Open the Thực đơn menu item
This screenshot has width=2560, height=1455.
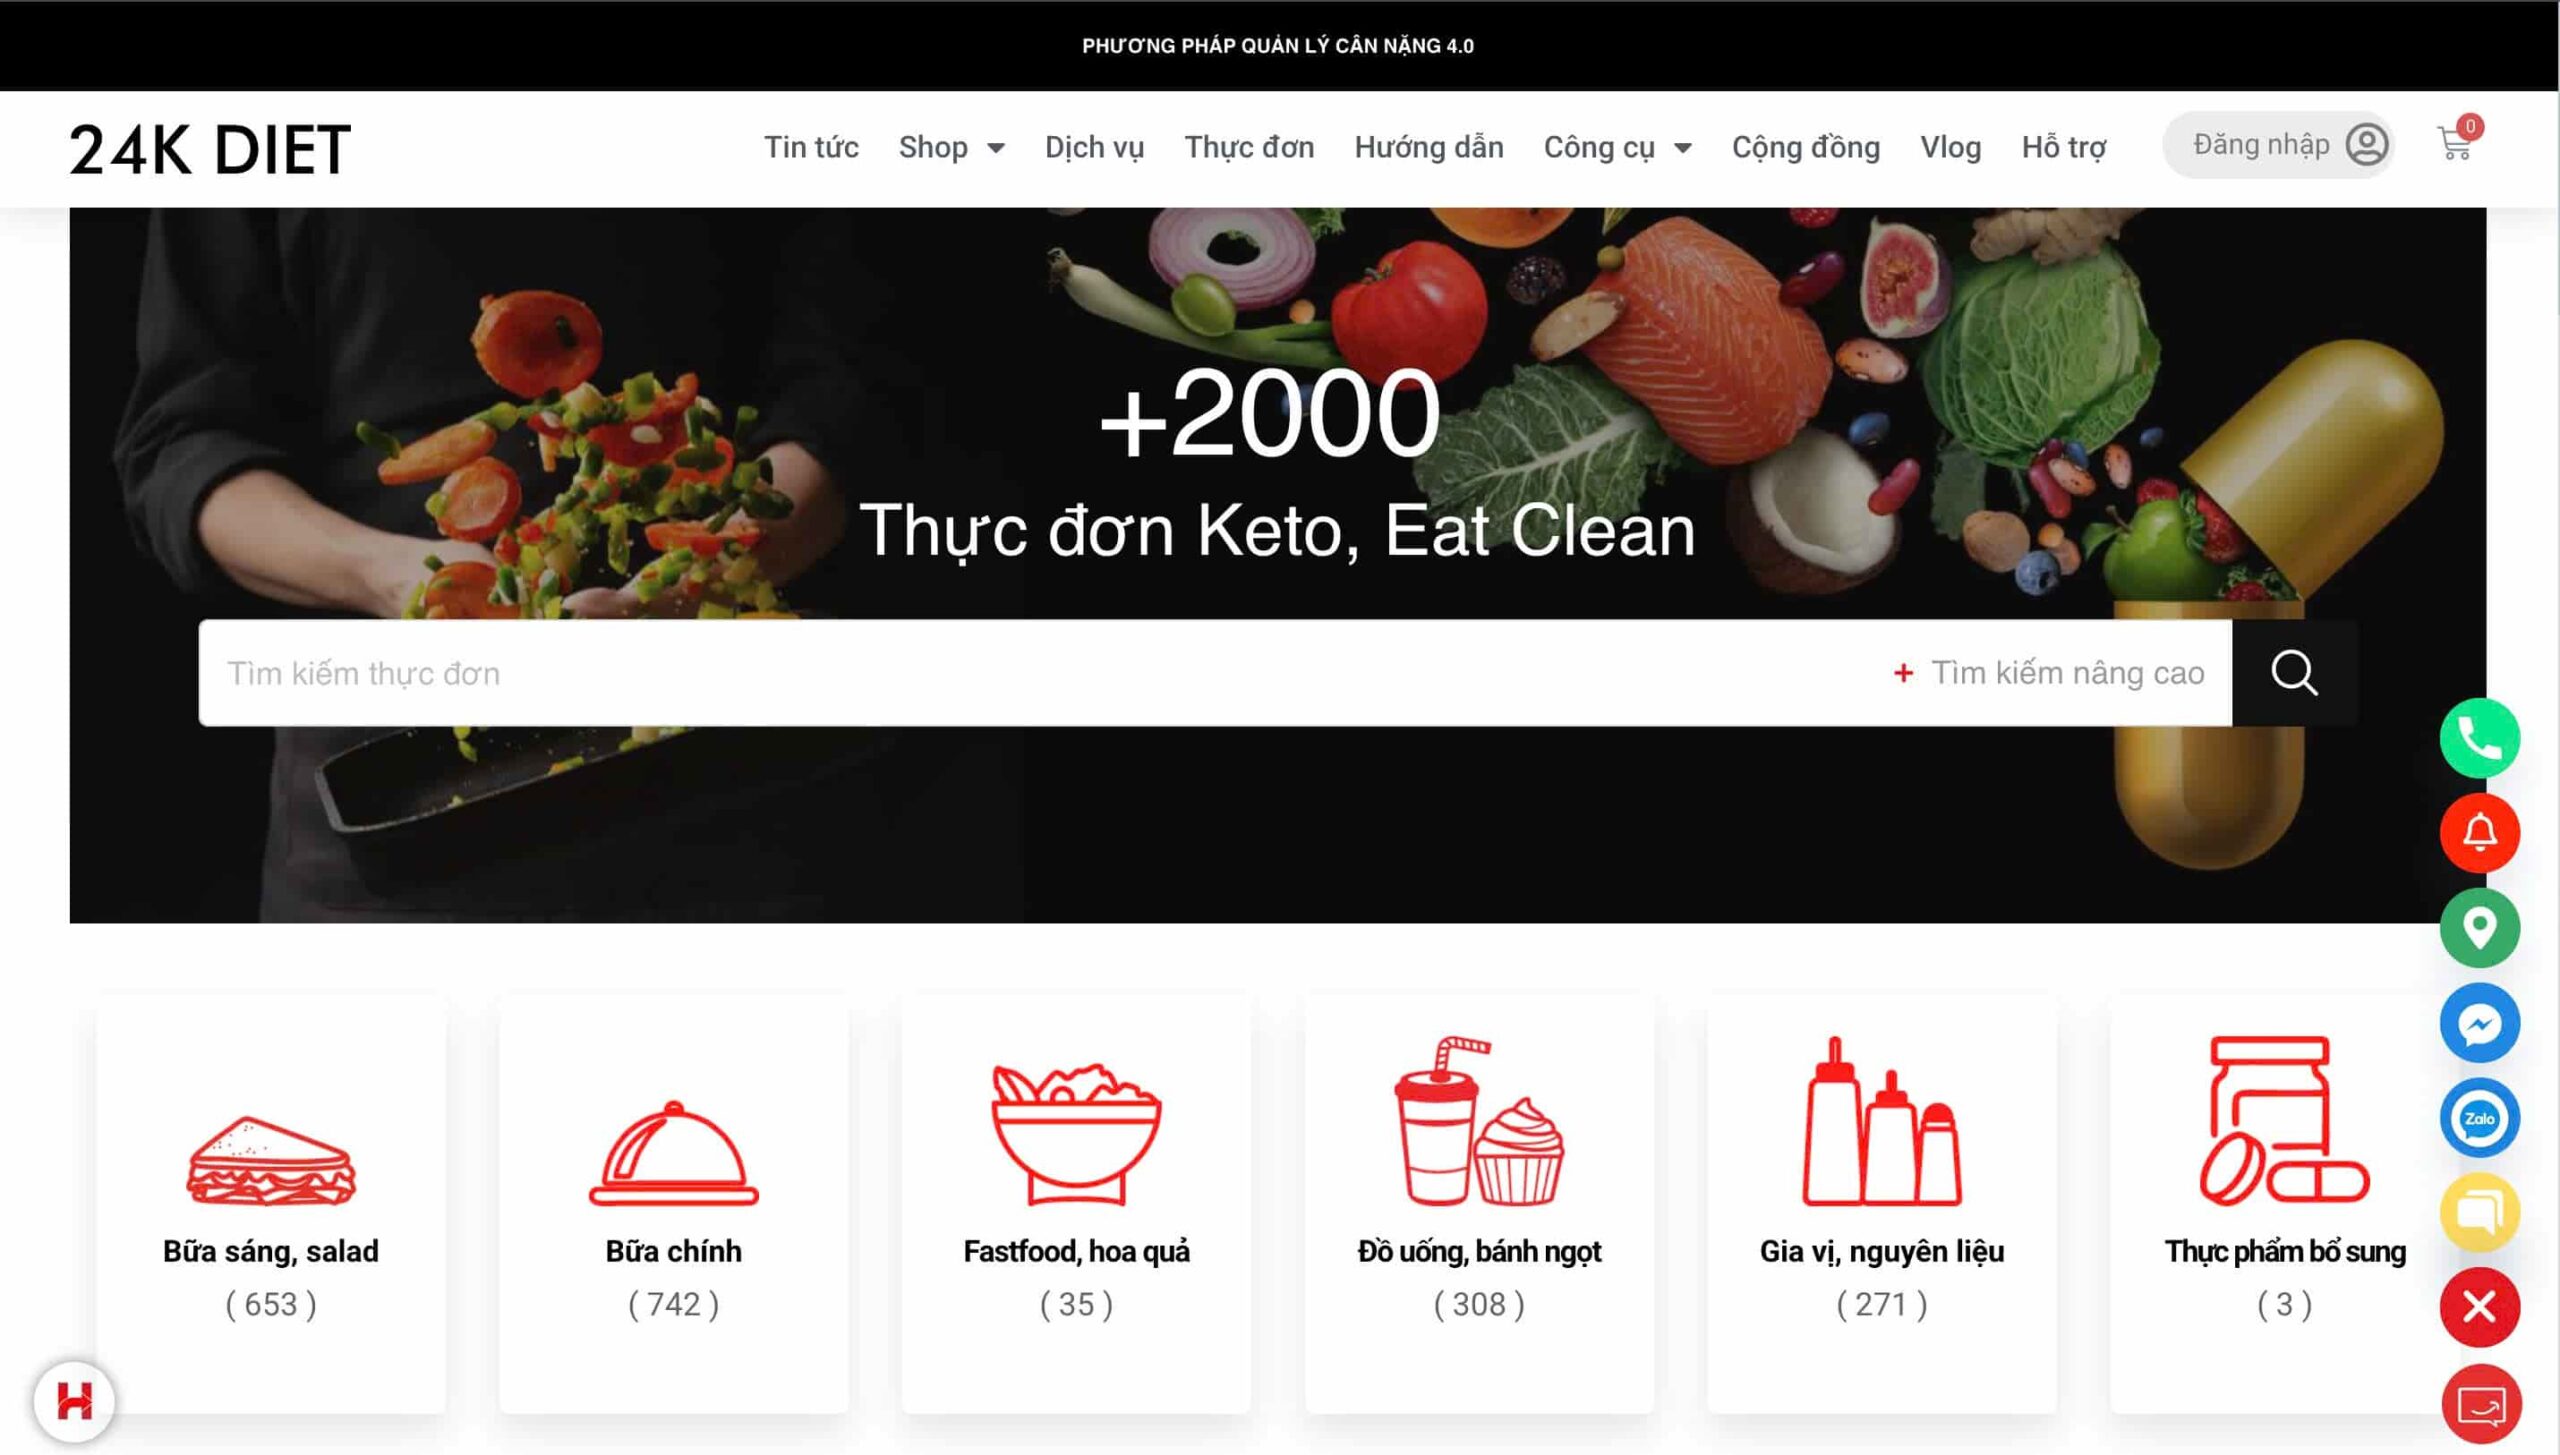1249,148
